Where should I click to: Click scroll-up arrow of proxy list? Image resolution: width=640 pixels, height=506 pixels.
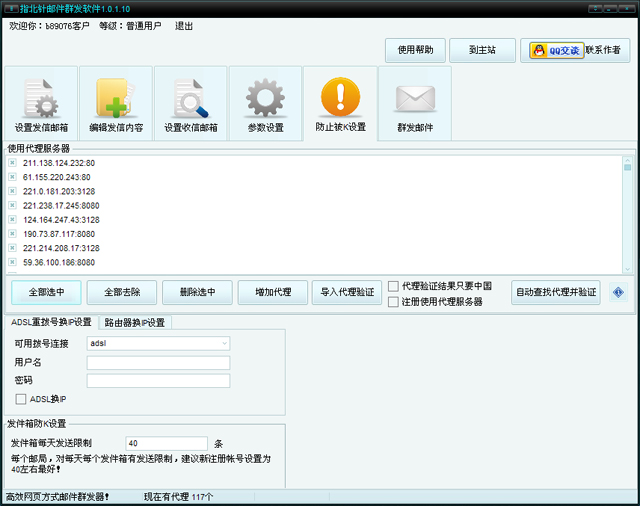(x=627, y=160)
